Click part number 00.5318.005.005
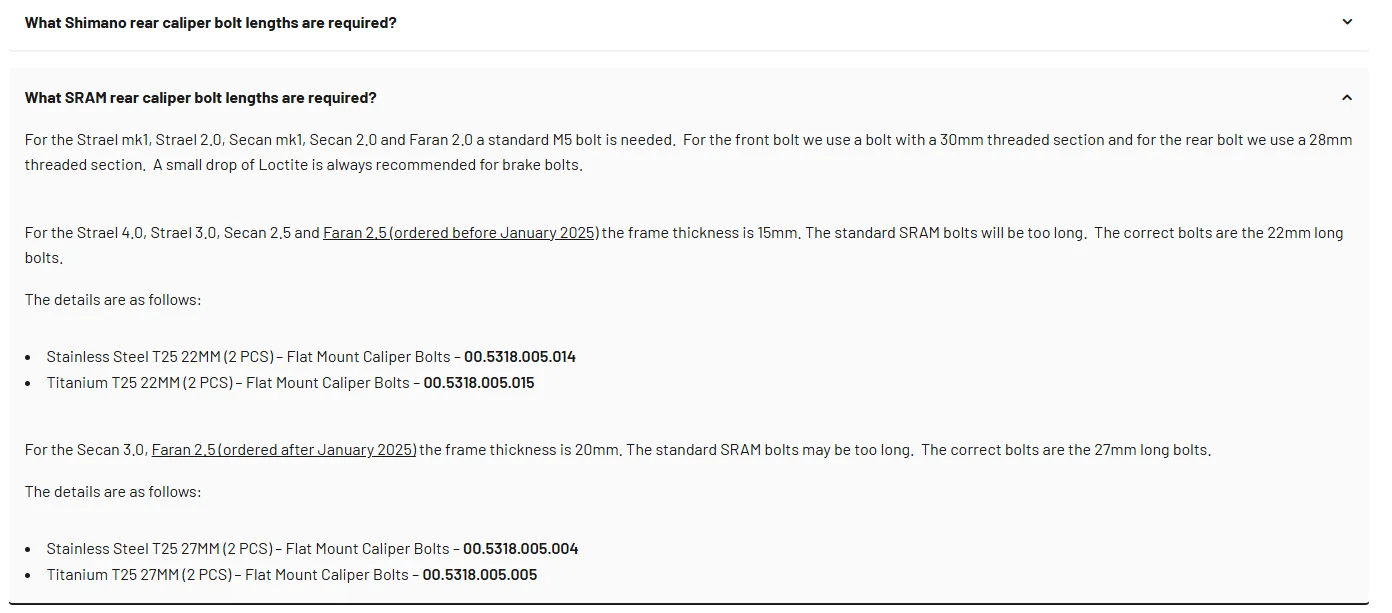 479,575
